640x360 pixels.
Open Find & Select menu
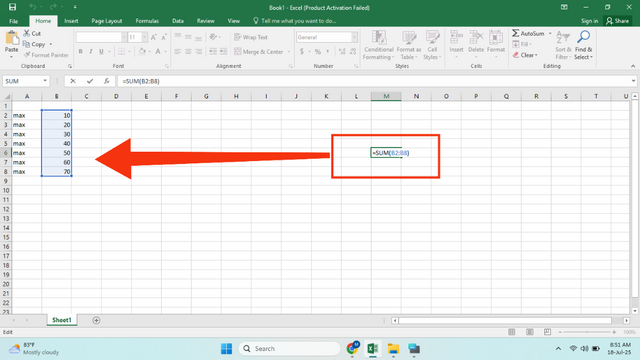tap(583, 45)
